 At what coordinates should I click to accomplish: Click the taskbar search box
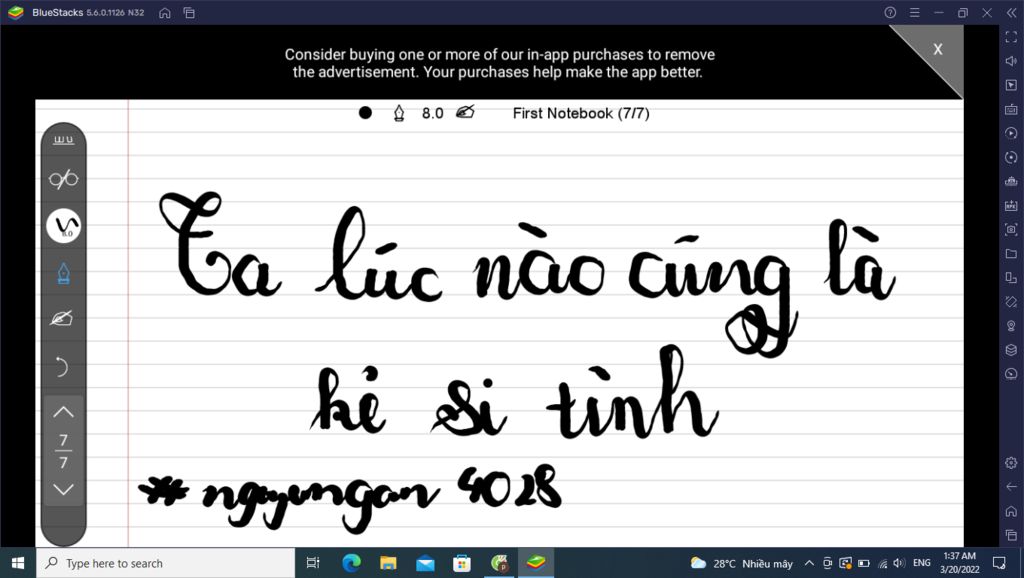click(165, 563)
